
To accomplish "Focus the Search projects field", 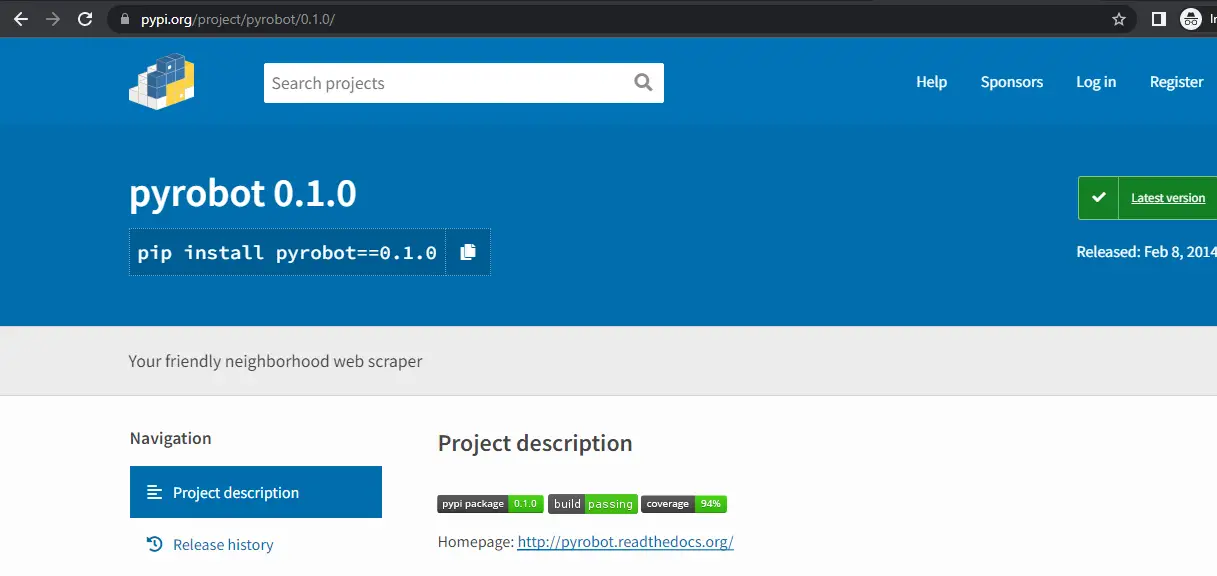I will point(445,83).
